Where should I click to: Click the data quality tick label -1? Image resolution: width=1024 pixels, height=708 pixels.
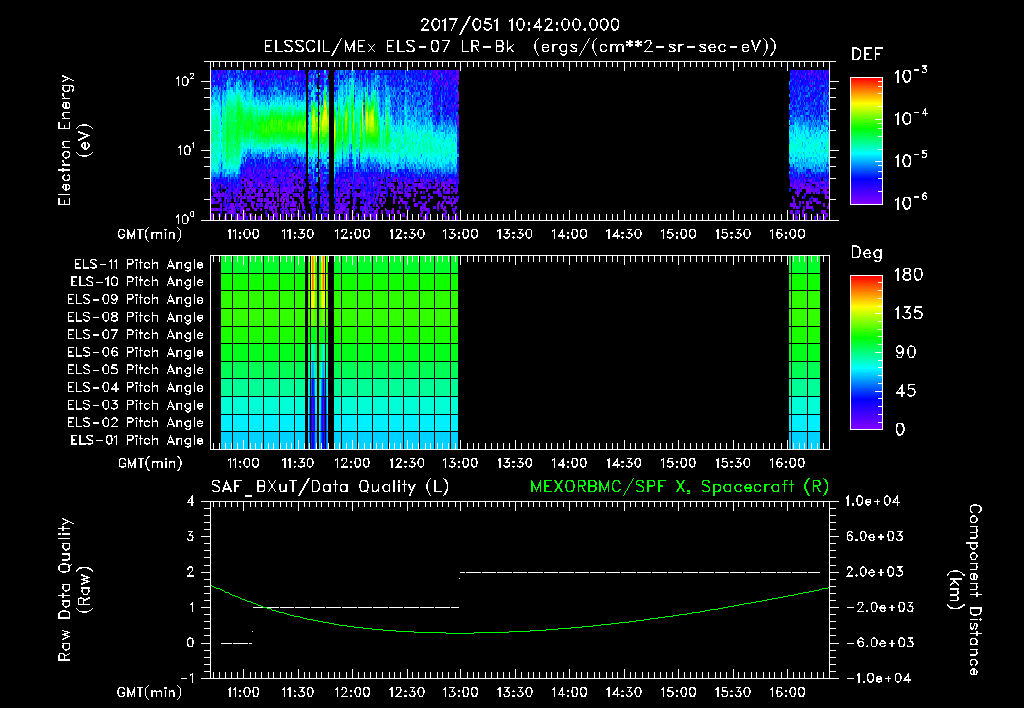click(x=187, y=678)
